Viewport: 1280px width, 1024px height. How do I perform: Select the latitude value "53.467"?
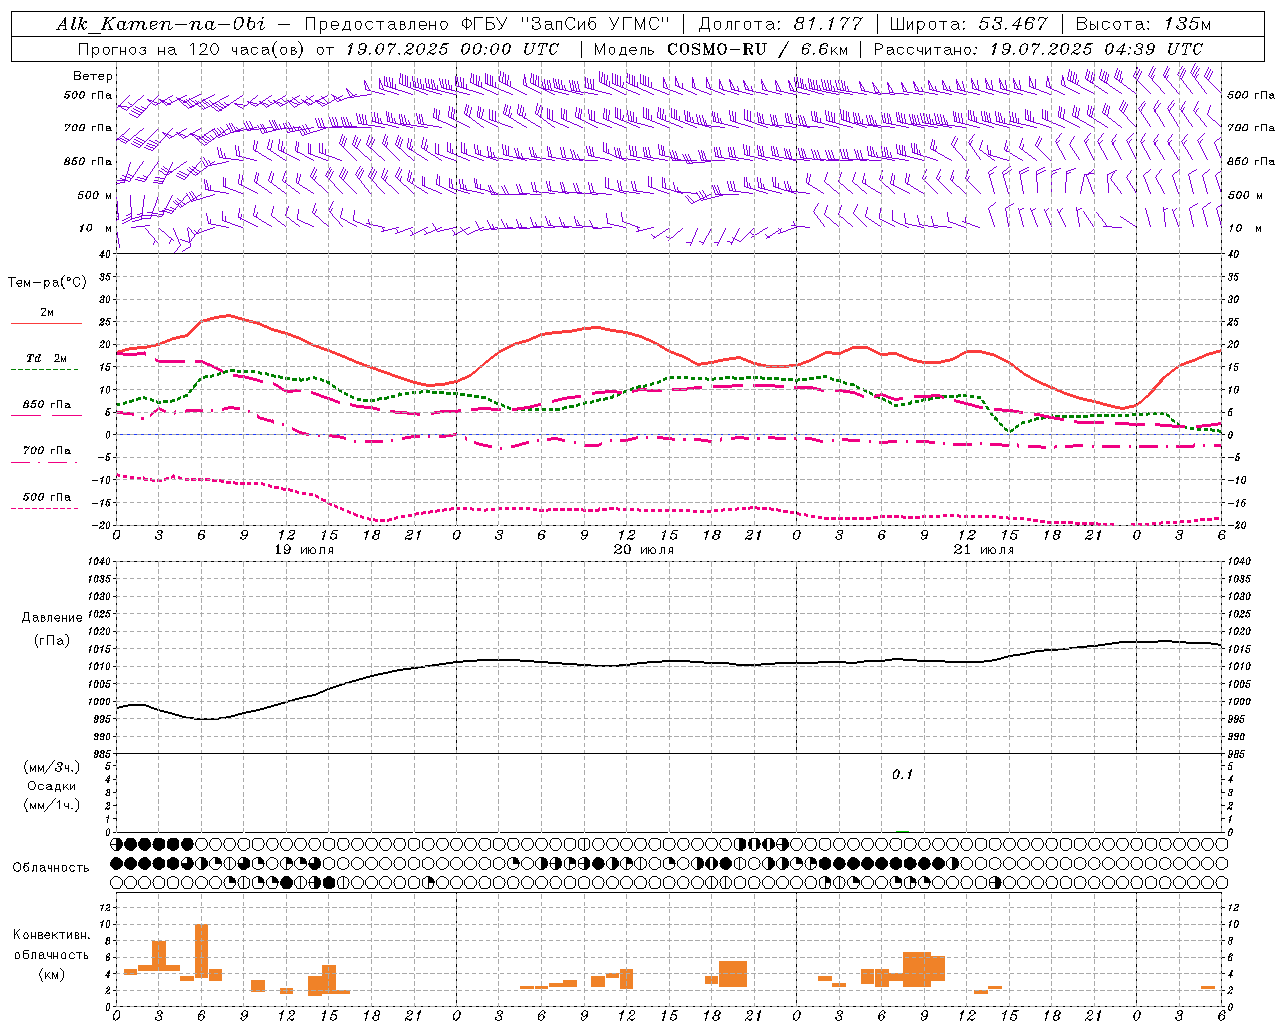1014,24
